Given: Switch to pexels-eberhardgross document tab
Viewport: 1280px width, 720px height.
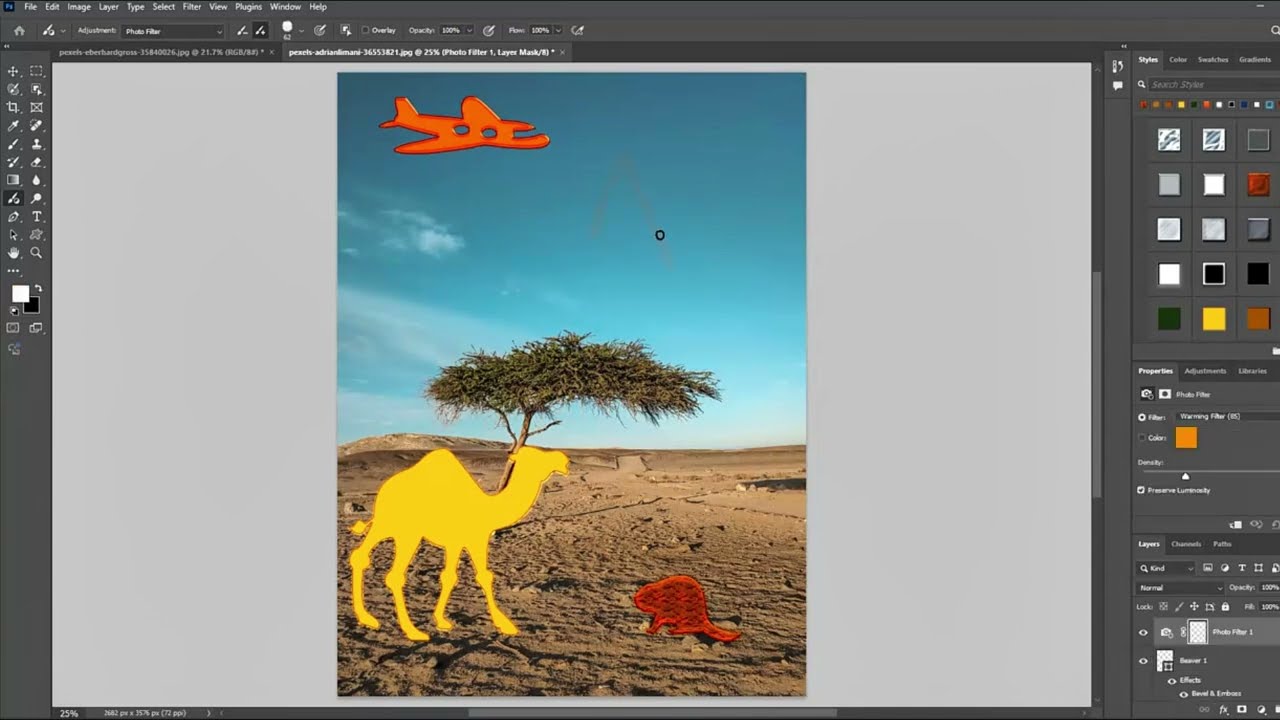Looking at the screenshot, I should [x=161, y=51].
